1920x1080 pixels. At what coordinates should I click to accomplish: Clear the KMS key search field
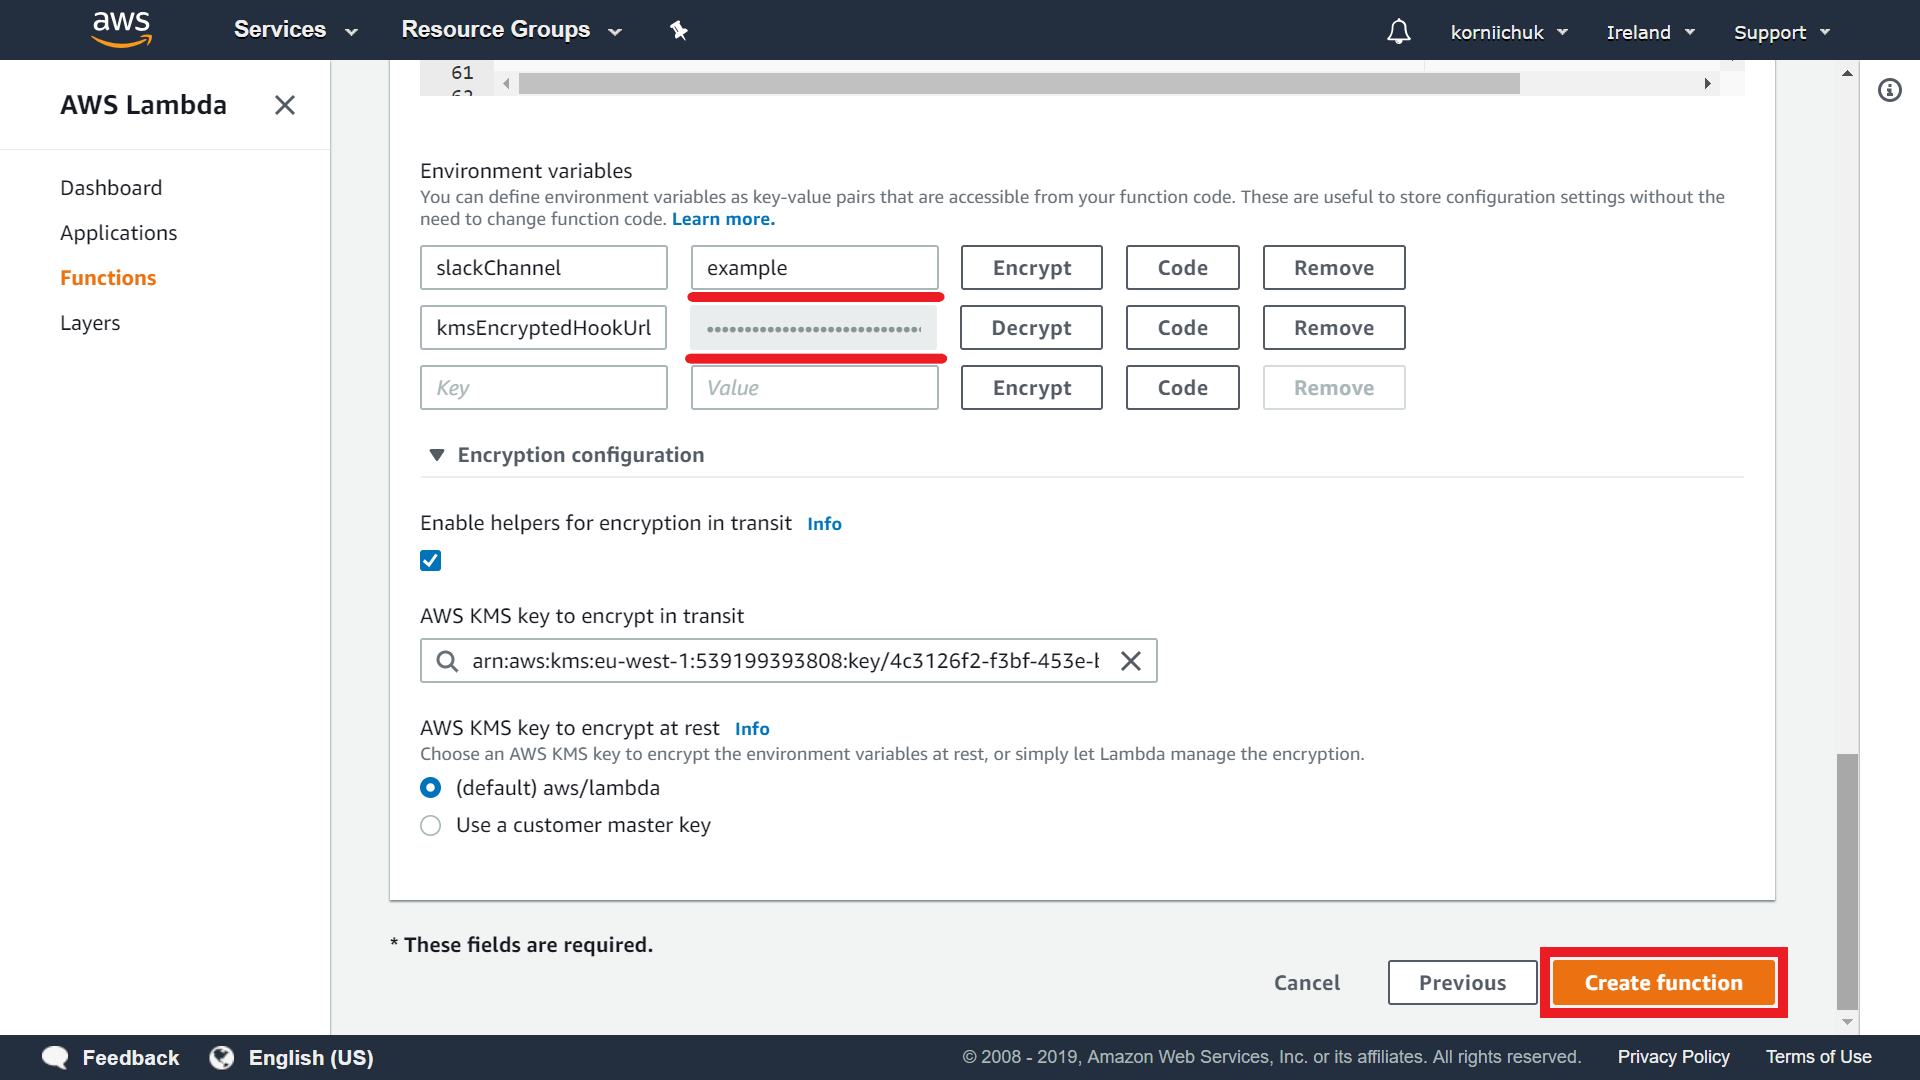pyautogui.click(x=1131, y=661)
